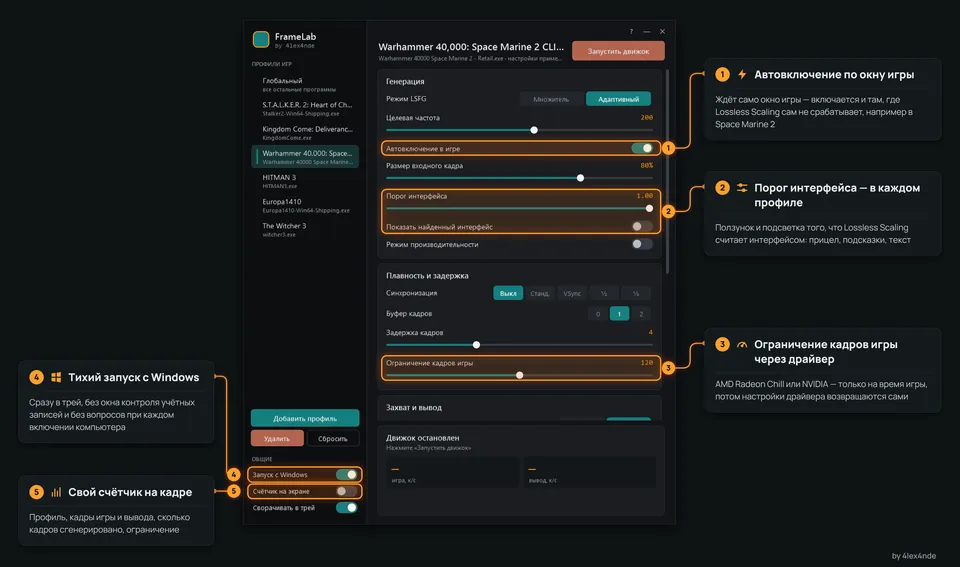Click the вывод, к/с stats box

pyautogui.click(x=590, y=472)
